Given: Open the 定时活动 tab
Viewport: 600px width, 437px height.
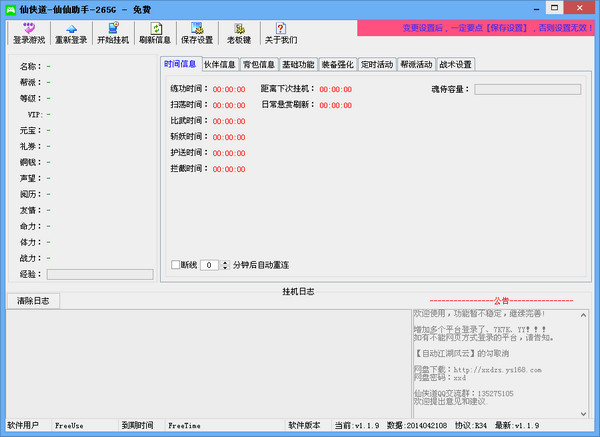Looking at the screenshot, I should tap(377, 64).
